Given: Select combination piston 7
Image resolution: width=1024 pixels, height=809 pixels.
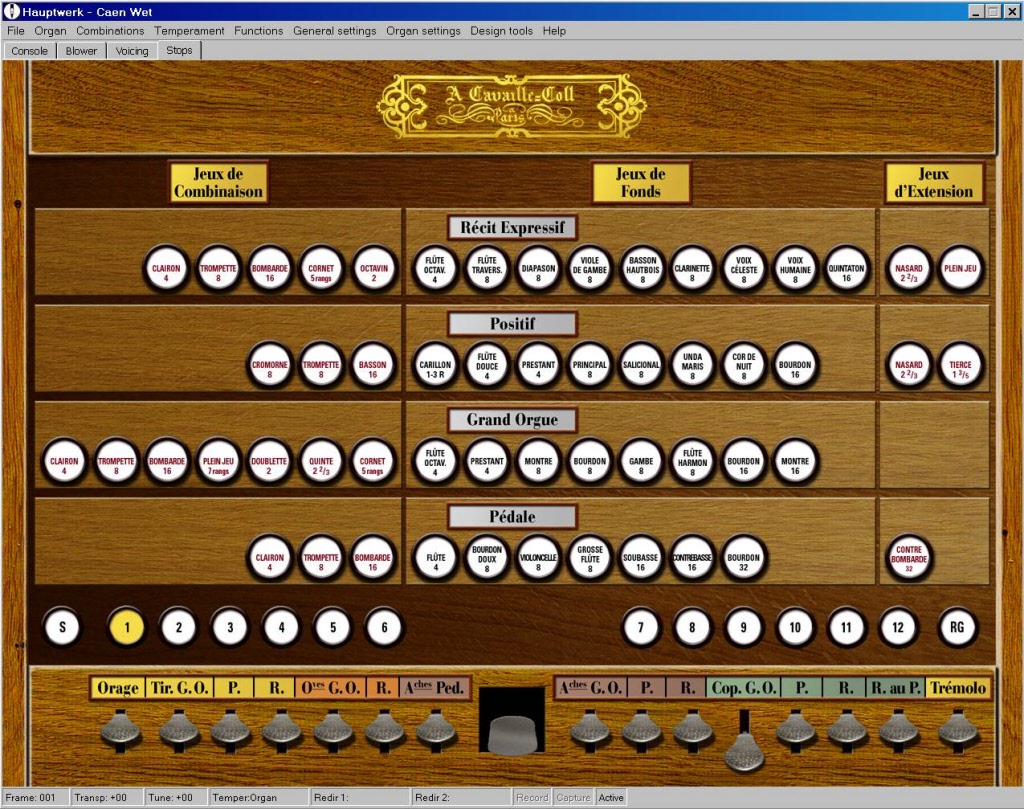Looking at the screenshot, I should 641,627.
